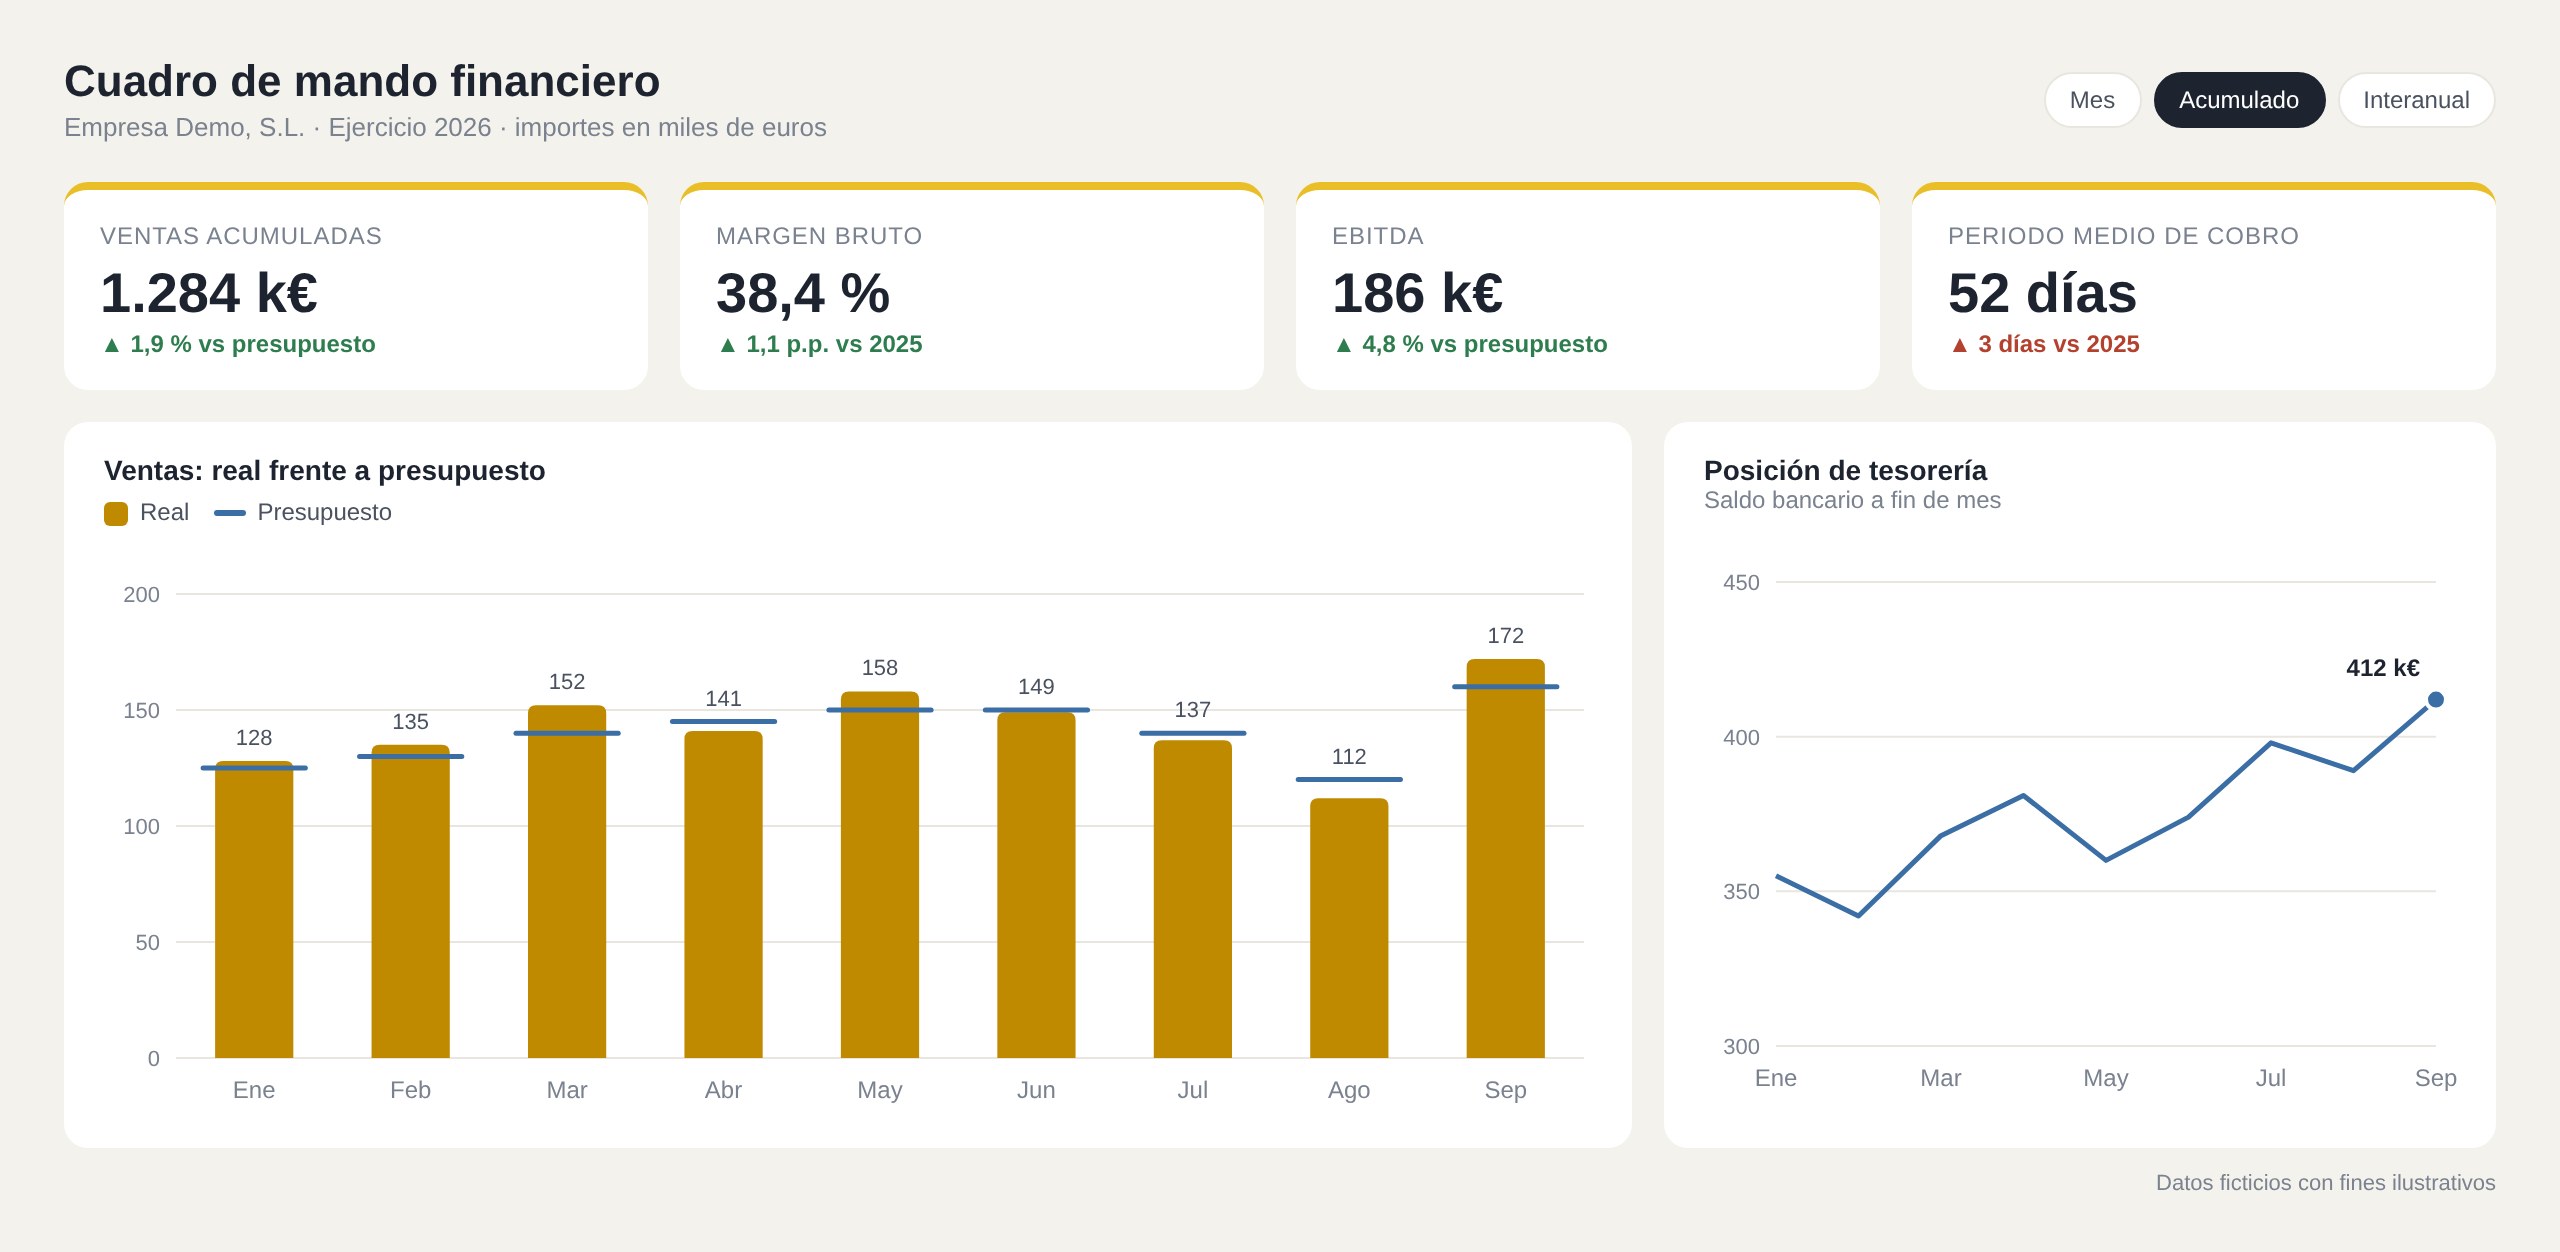Screen dimensions: 2560x1252
Task: Click the green arrow beside 1,1 p.p. vs 2025
Action: (x=728, y=345)
